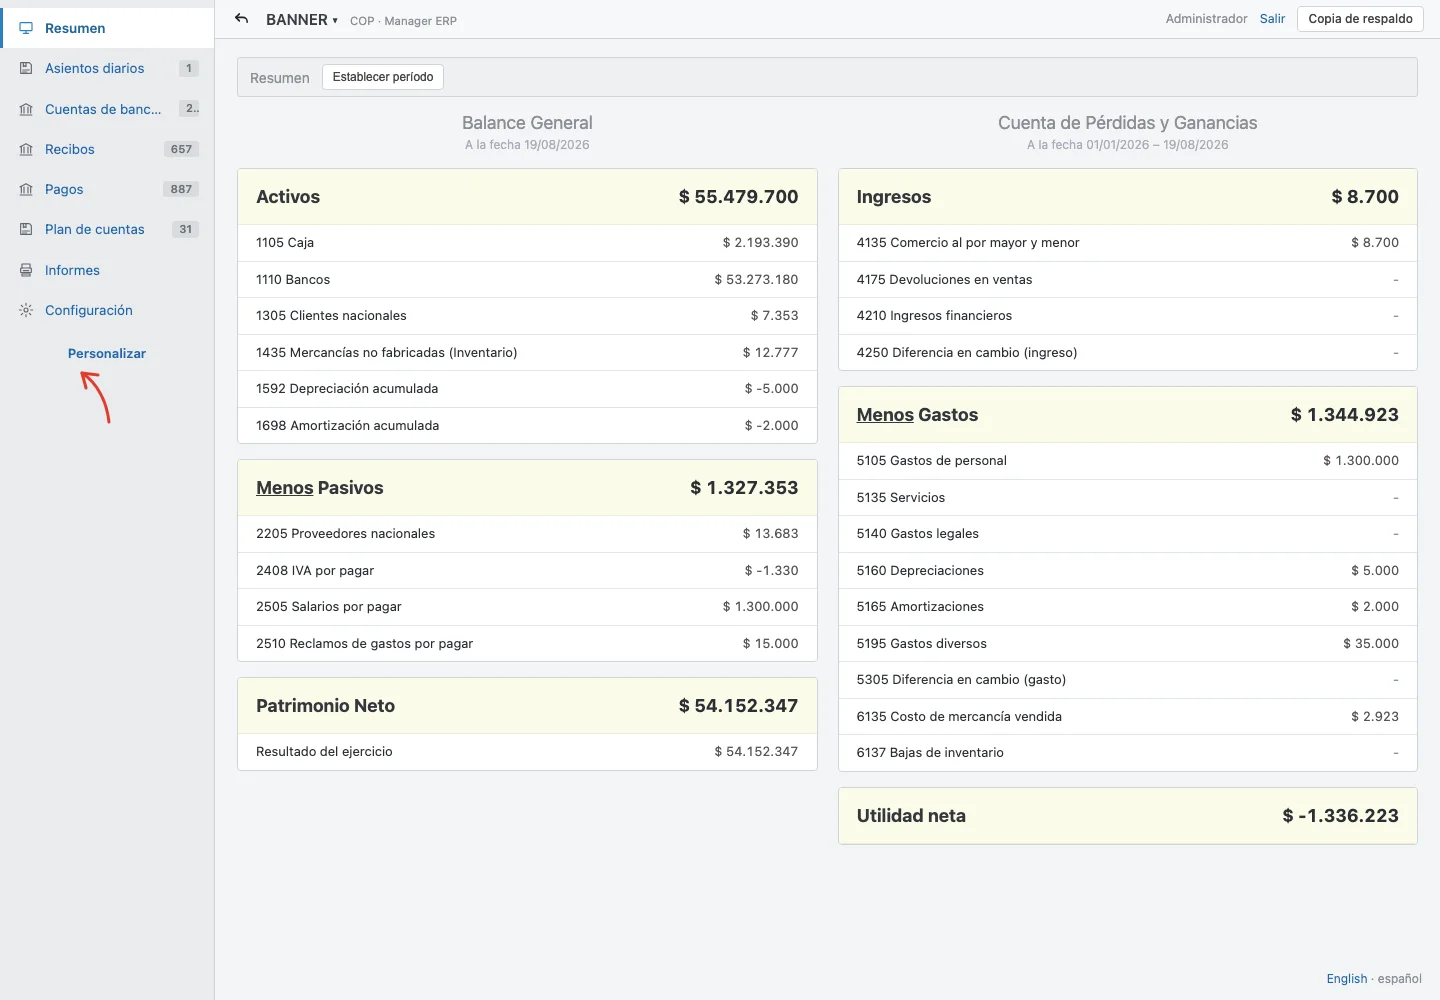Click the Pagos bank icon

[x=26, y=189]
